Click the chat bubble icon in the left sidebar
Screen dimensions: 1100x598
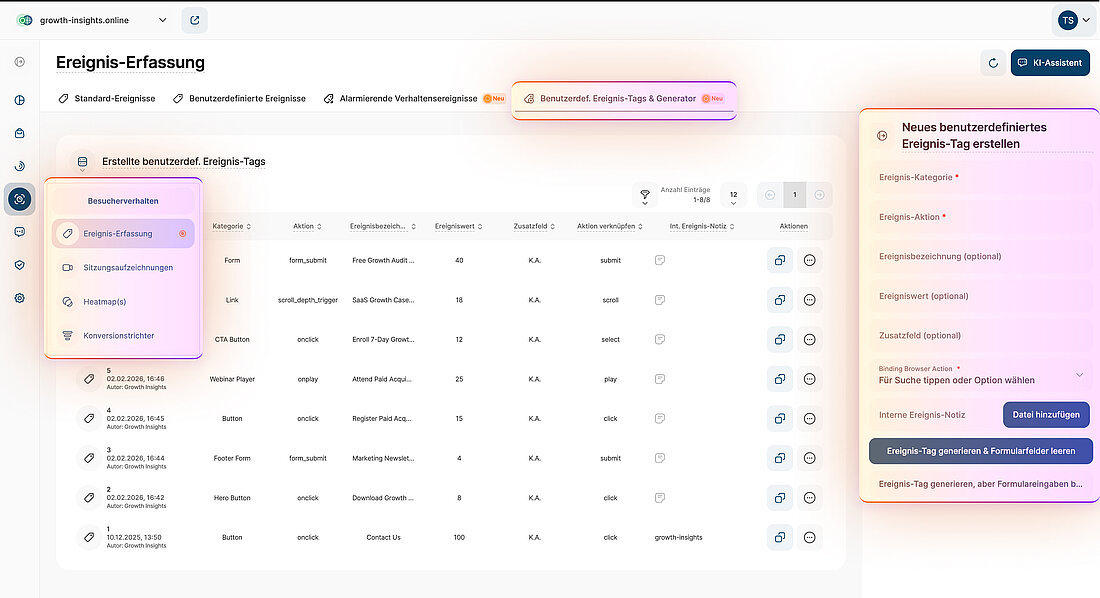pyautogui.click(x=19, y=232)
